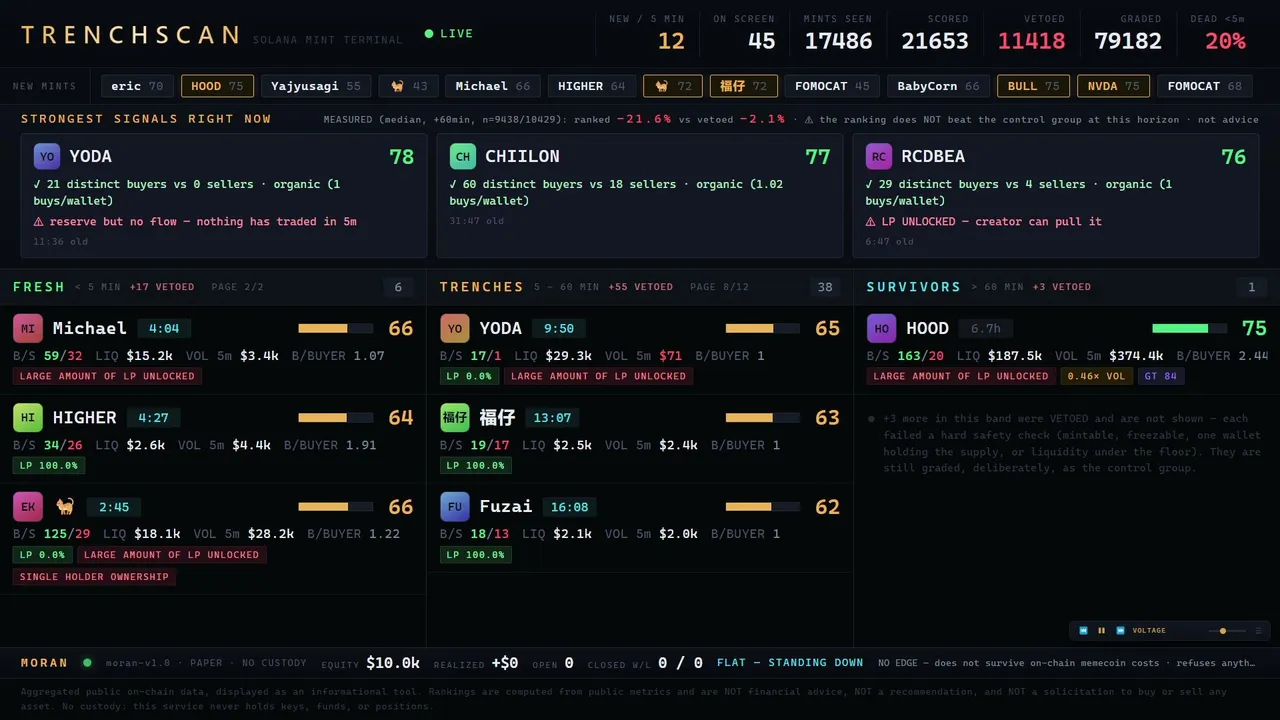Image resolution: width=1280 pixels, height=720 pixels.
Task: Click the YO avatar in the Trenches YODA row
Action: (455, 328)
